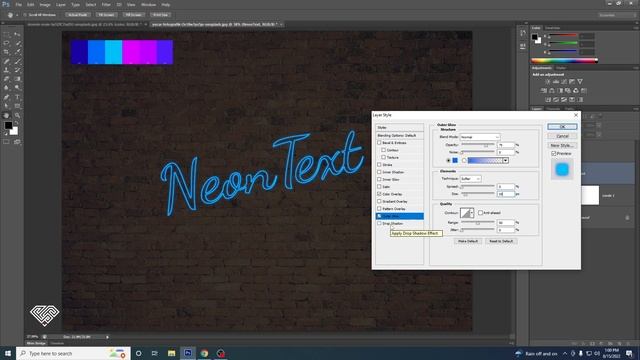Uncheck the Color Overlay checkbox
Viewport: 640px width, 360px height.
379,194
